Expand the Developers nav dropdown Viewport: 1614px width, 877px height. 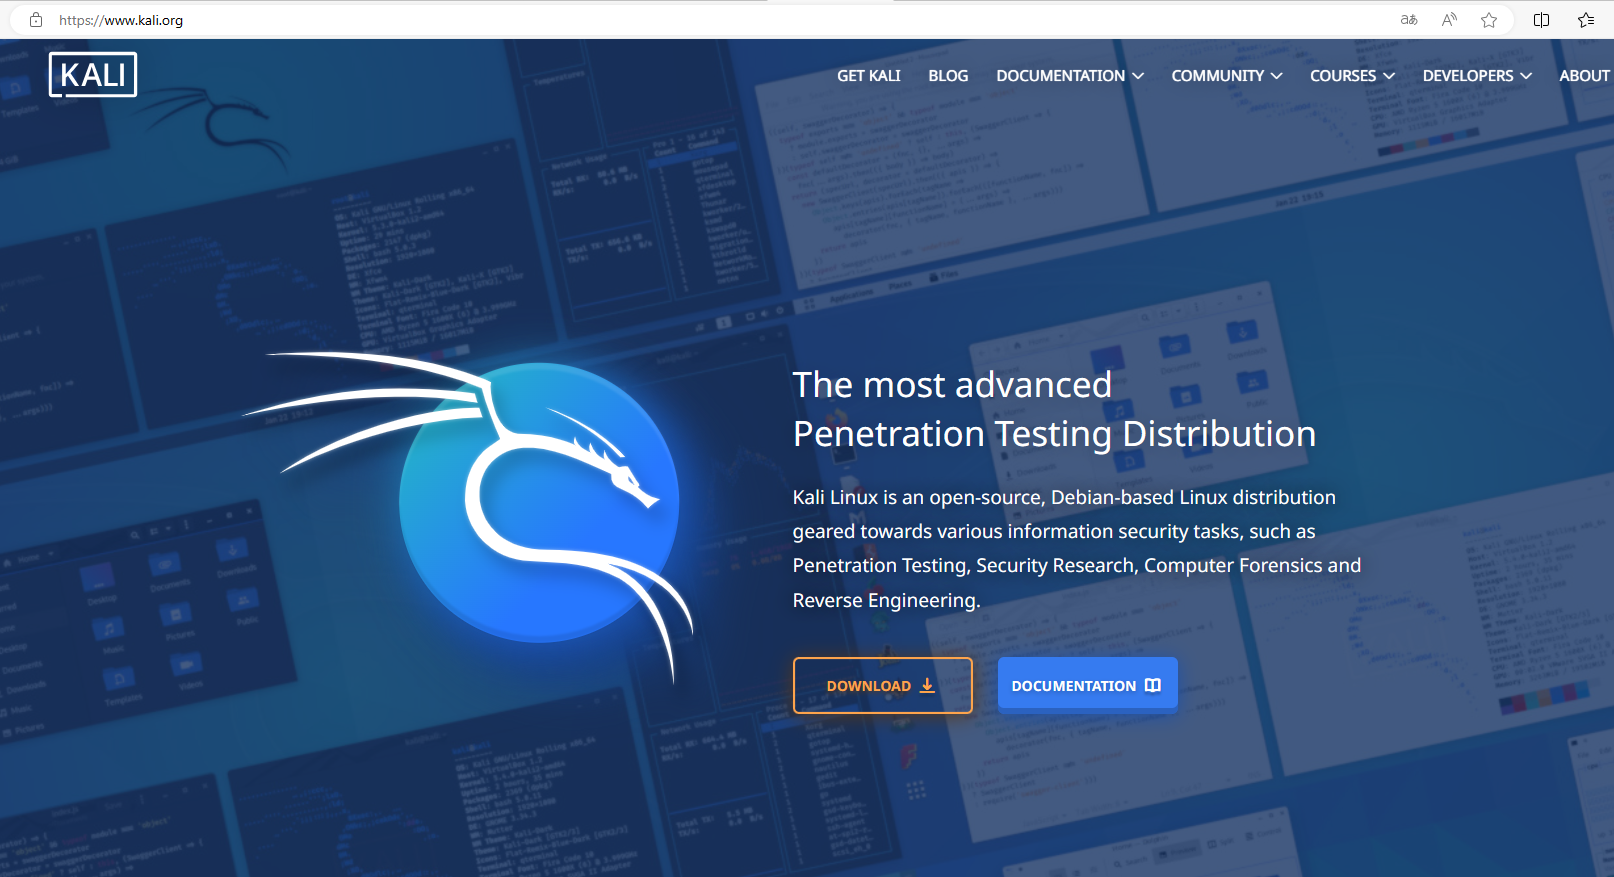pos(1476,76)
